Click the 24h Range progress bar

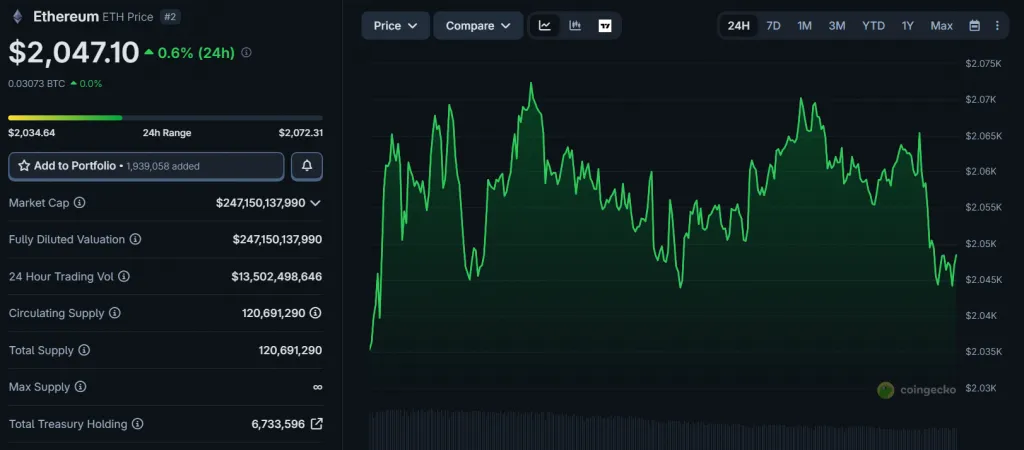(165, 118)
